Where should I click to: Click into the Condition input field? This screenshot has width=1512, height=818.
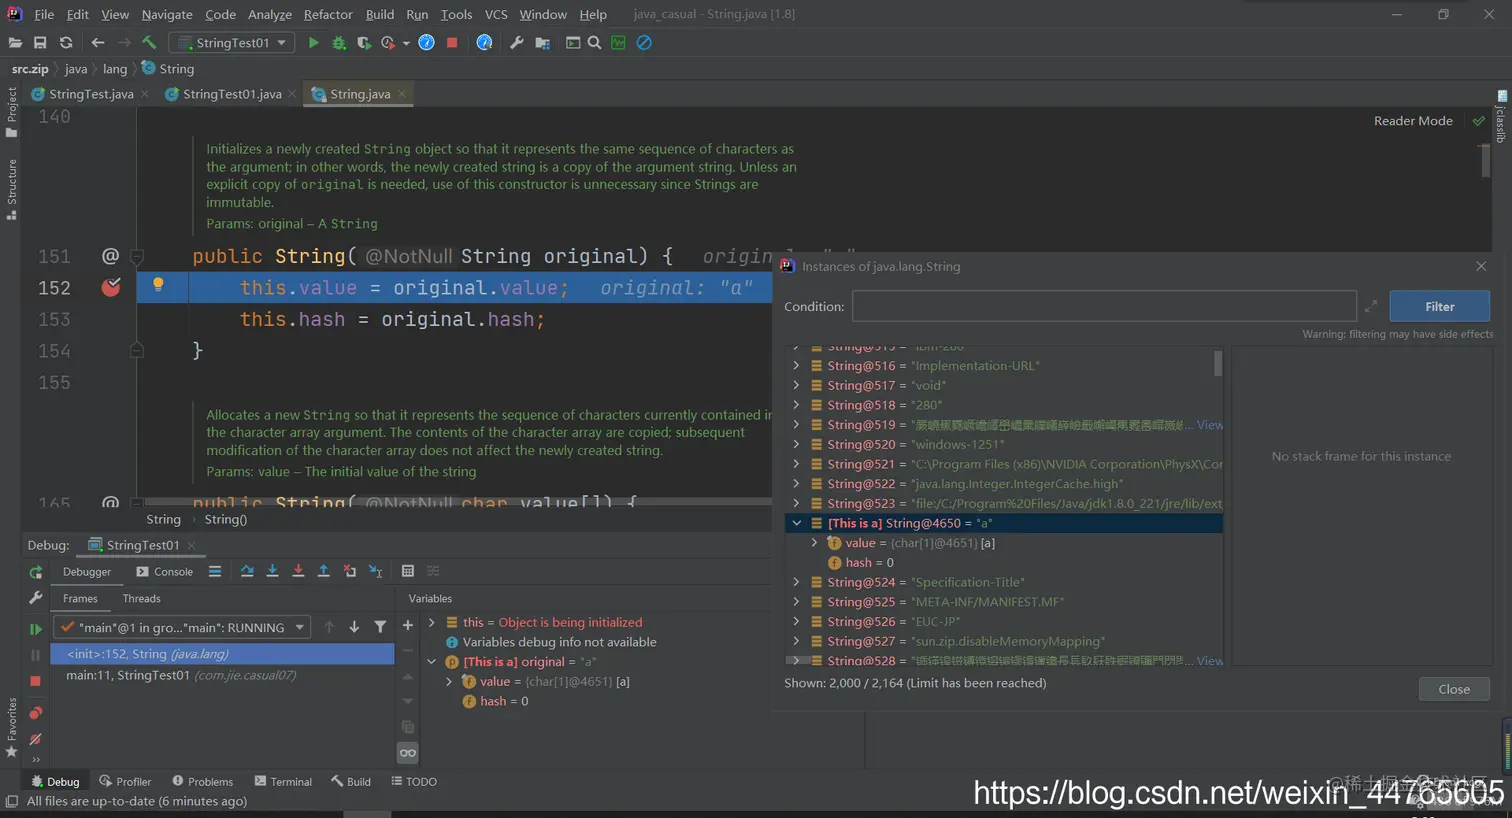1104,307
